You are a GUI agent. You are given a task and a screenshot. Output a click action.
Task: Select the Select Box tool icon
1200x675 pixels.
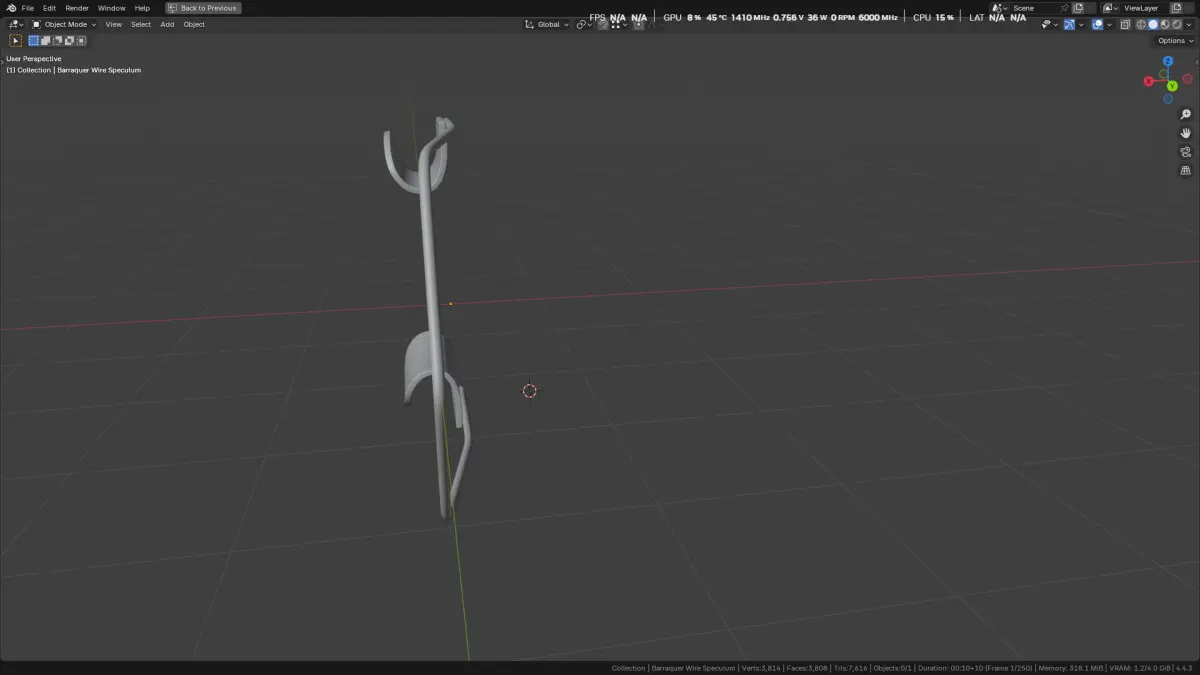coord(15,41)
